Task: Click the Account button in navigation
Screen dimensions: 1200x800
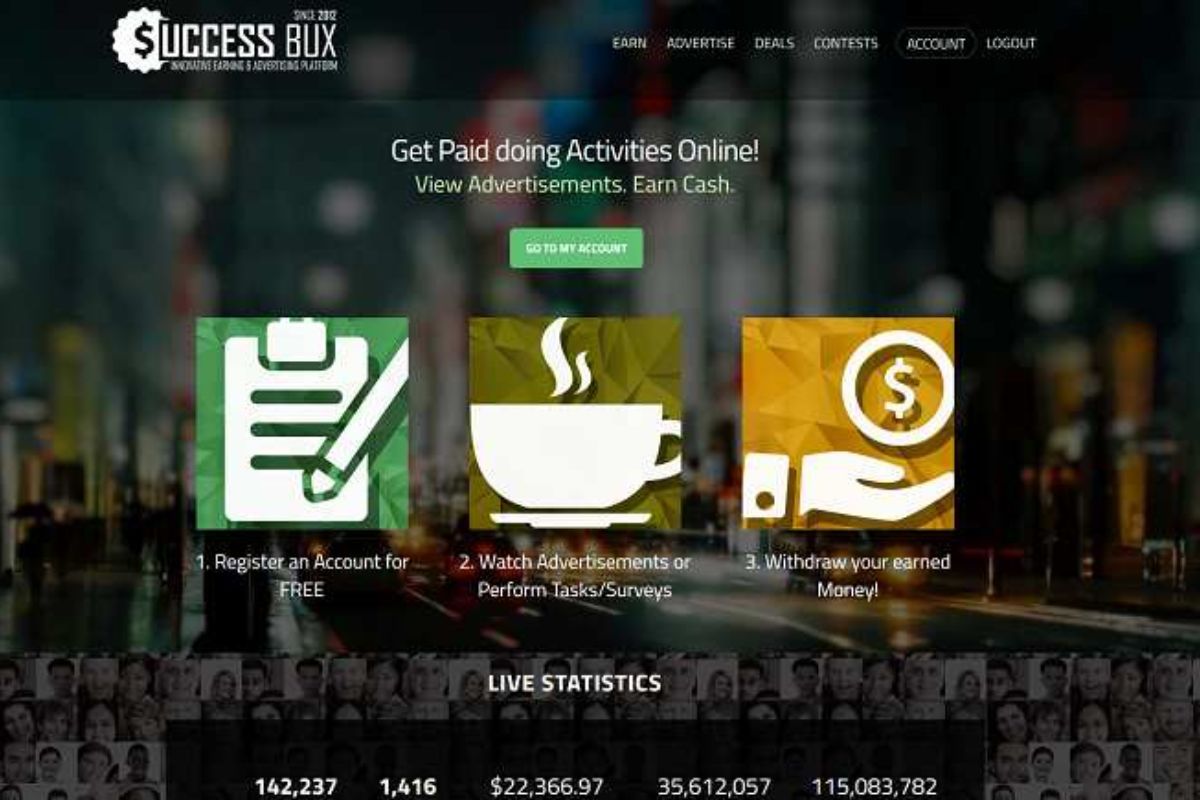Action: point(936,43)
